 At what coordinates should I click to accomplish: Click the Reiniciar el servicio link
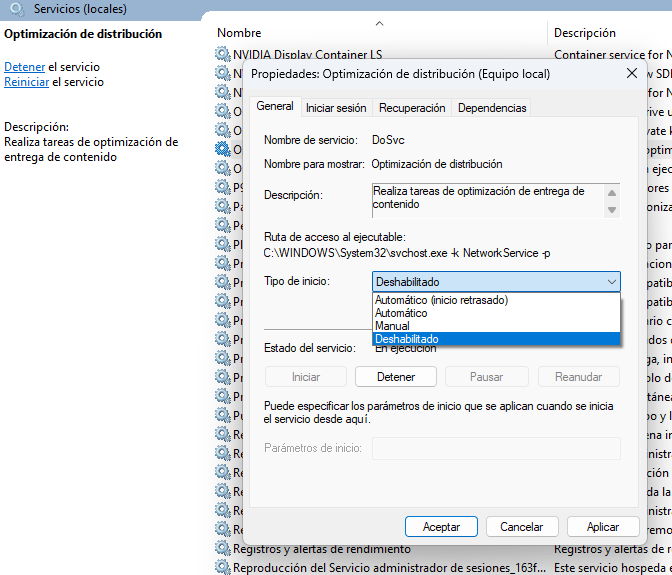click(26, 82)
